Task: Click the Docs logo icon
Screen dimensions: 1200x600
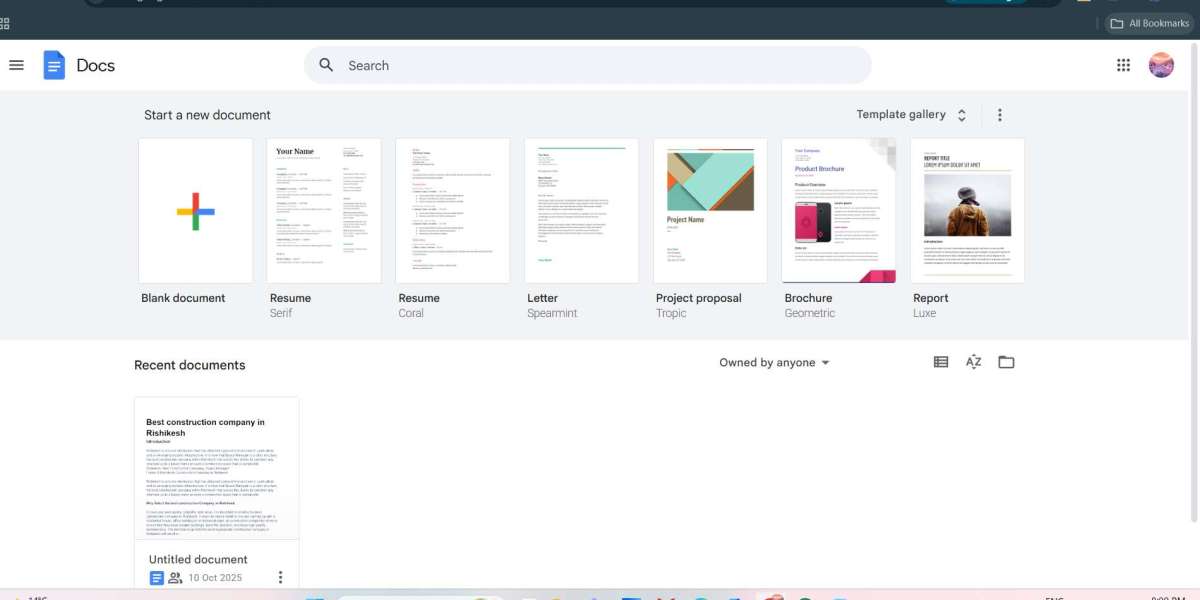Action: pos(54,65)
